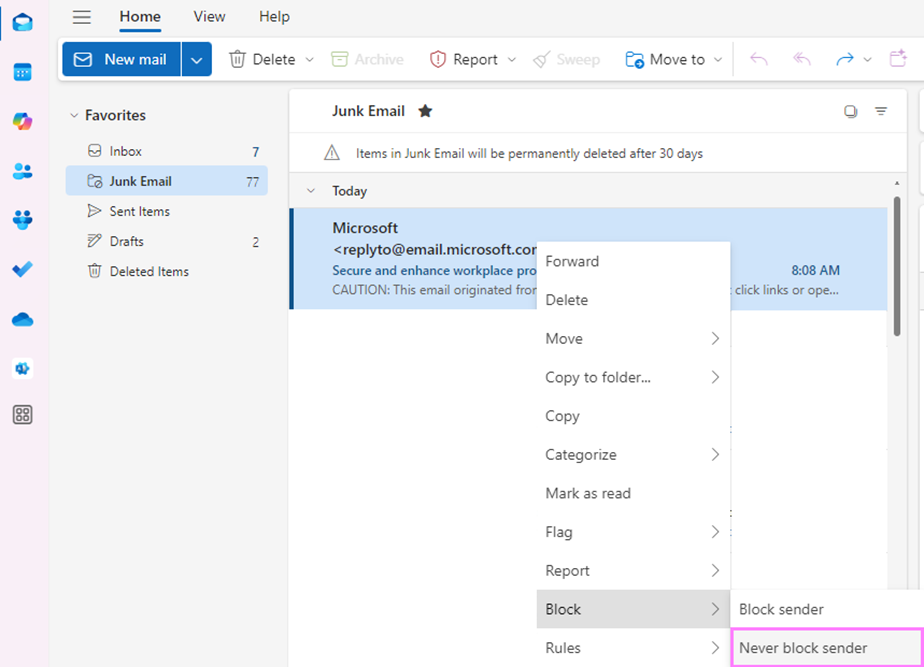Open the Sent Items folder
924x667 pixels.
167,211
